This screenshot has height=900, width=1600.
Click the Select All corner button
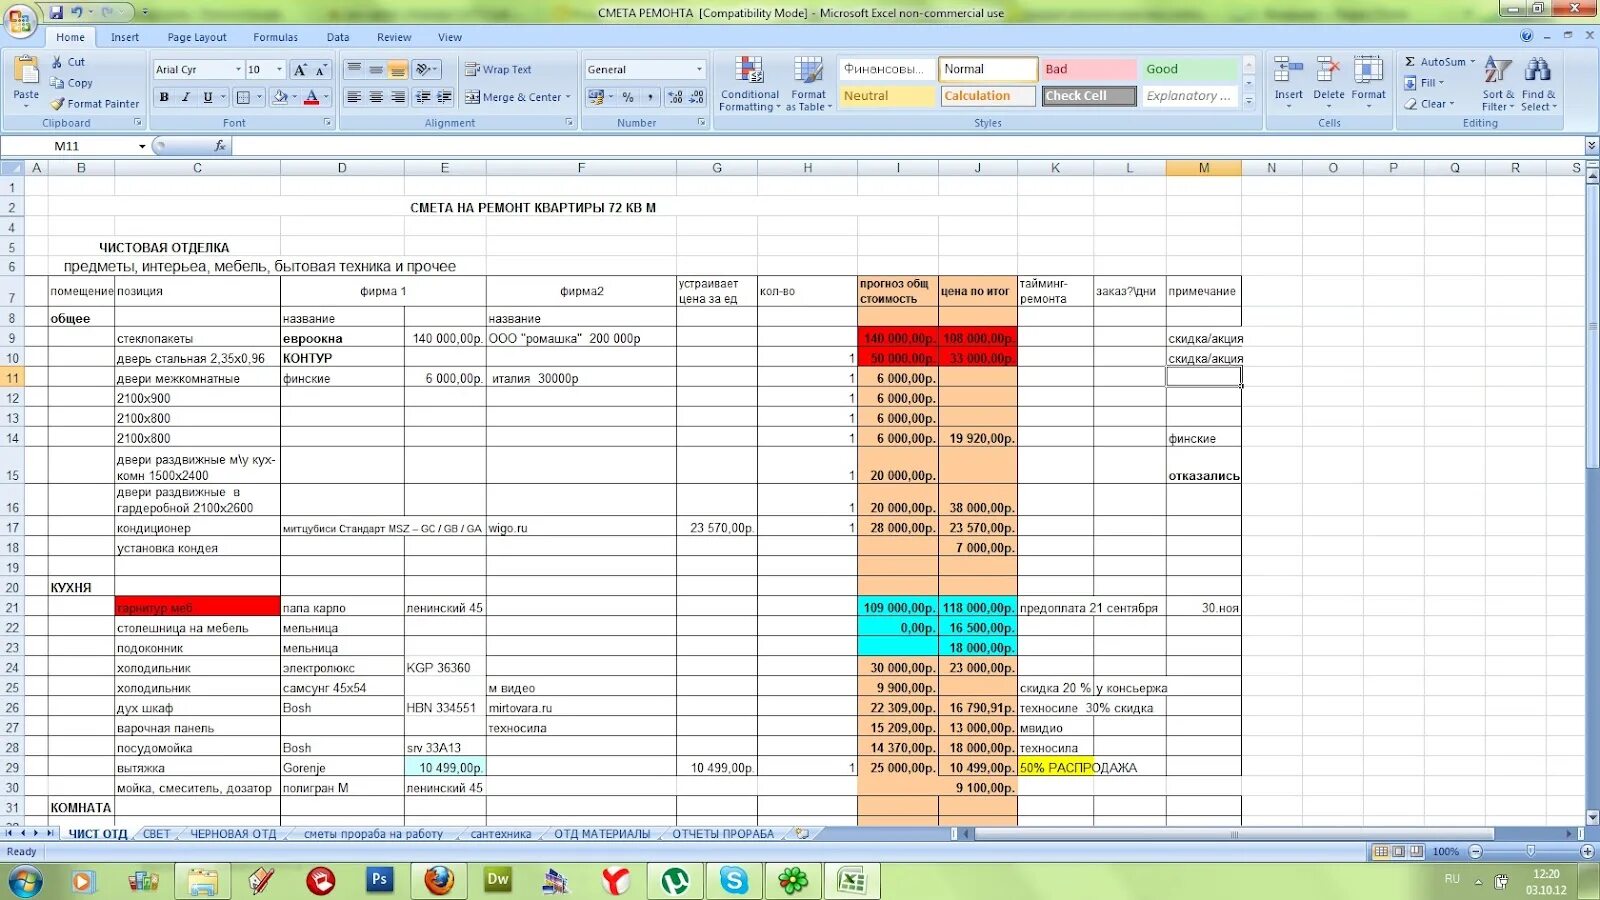(x=13, y=168)
